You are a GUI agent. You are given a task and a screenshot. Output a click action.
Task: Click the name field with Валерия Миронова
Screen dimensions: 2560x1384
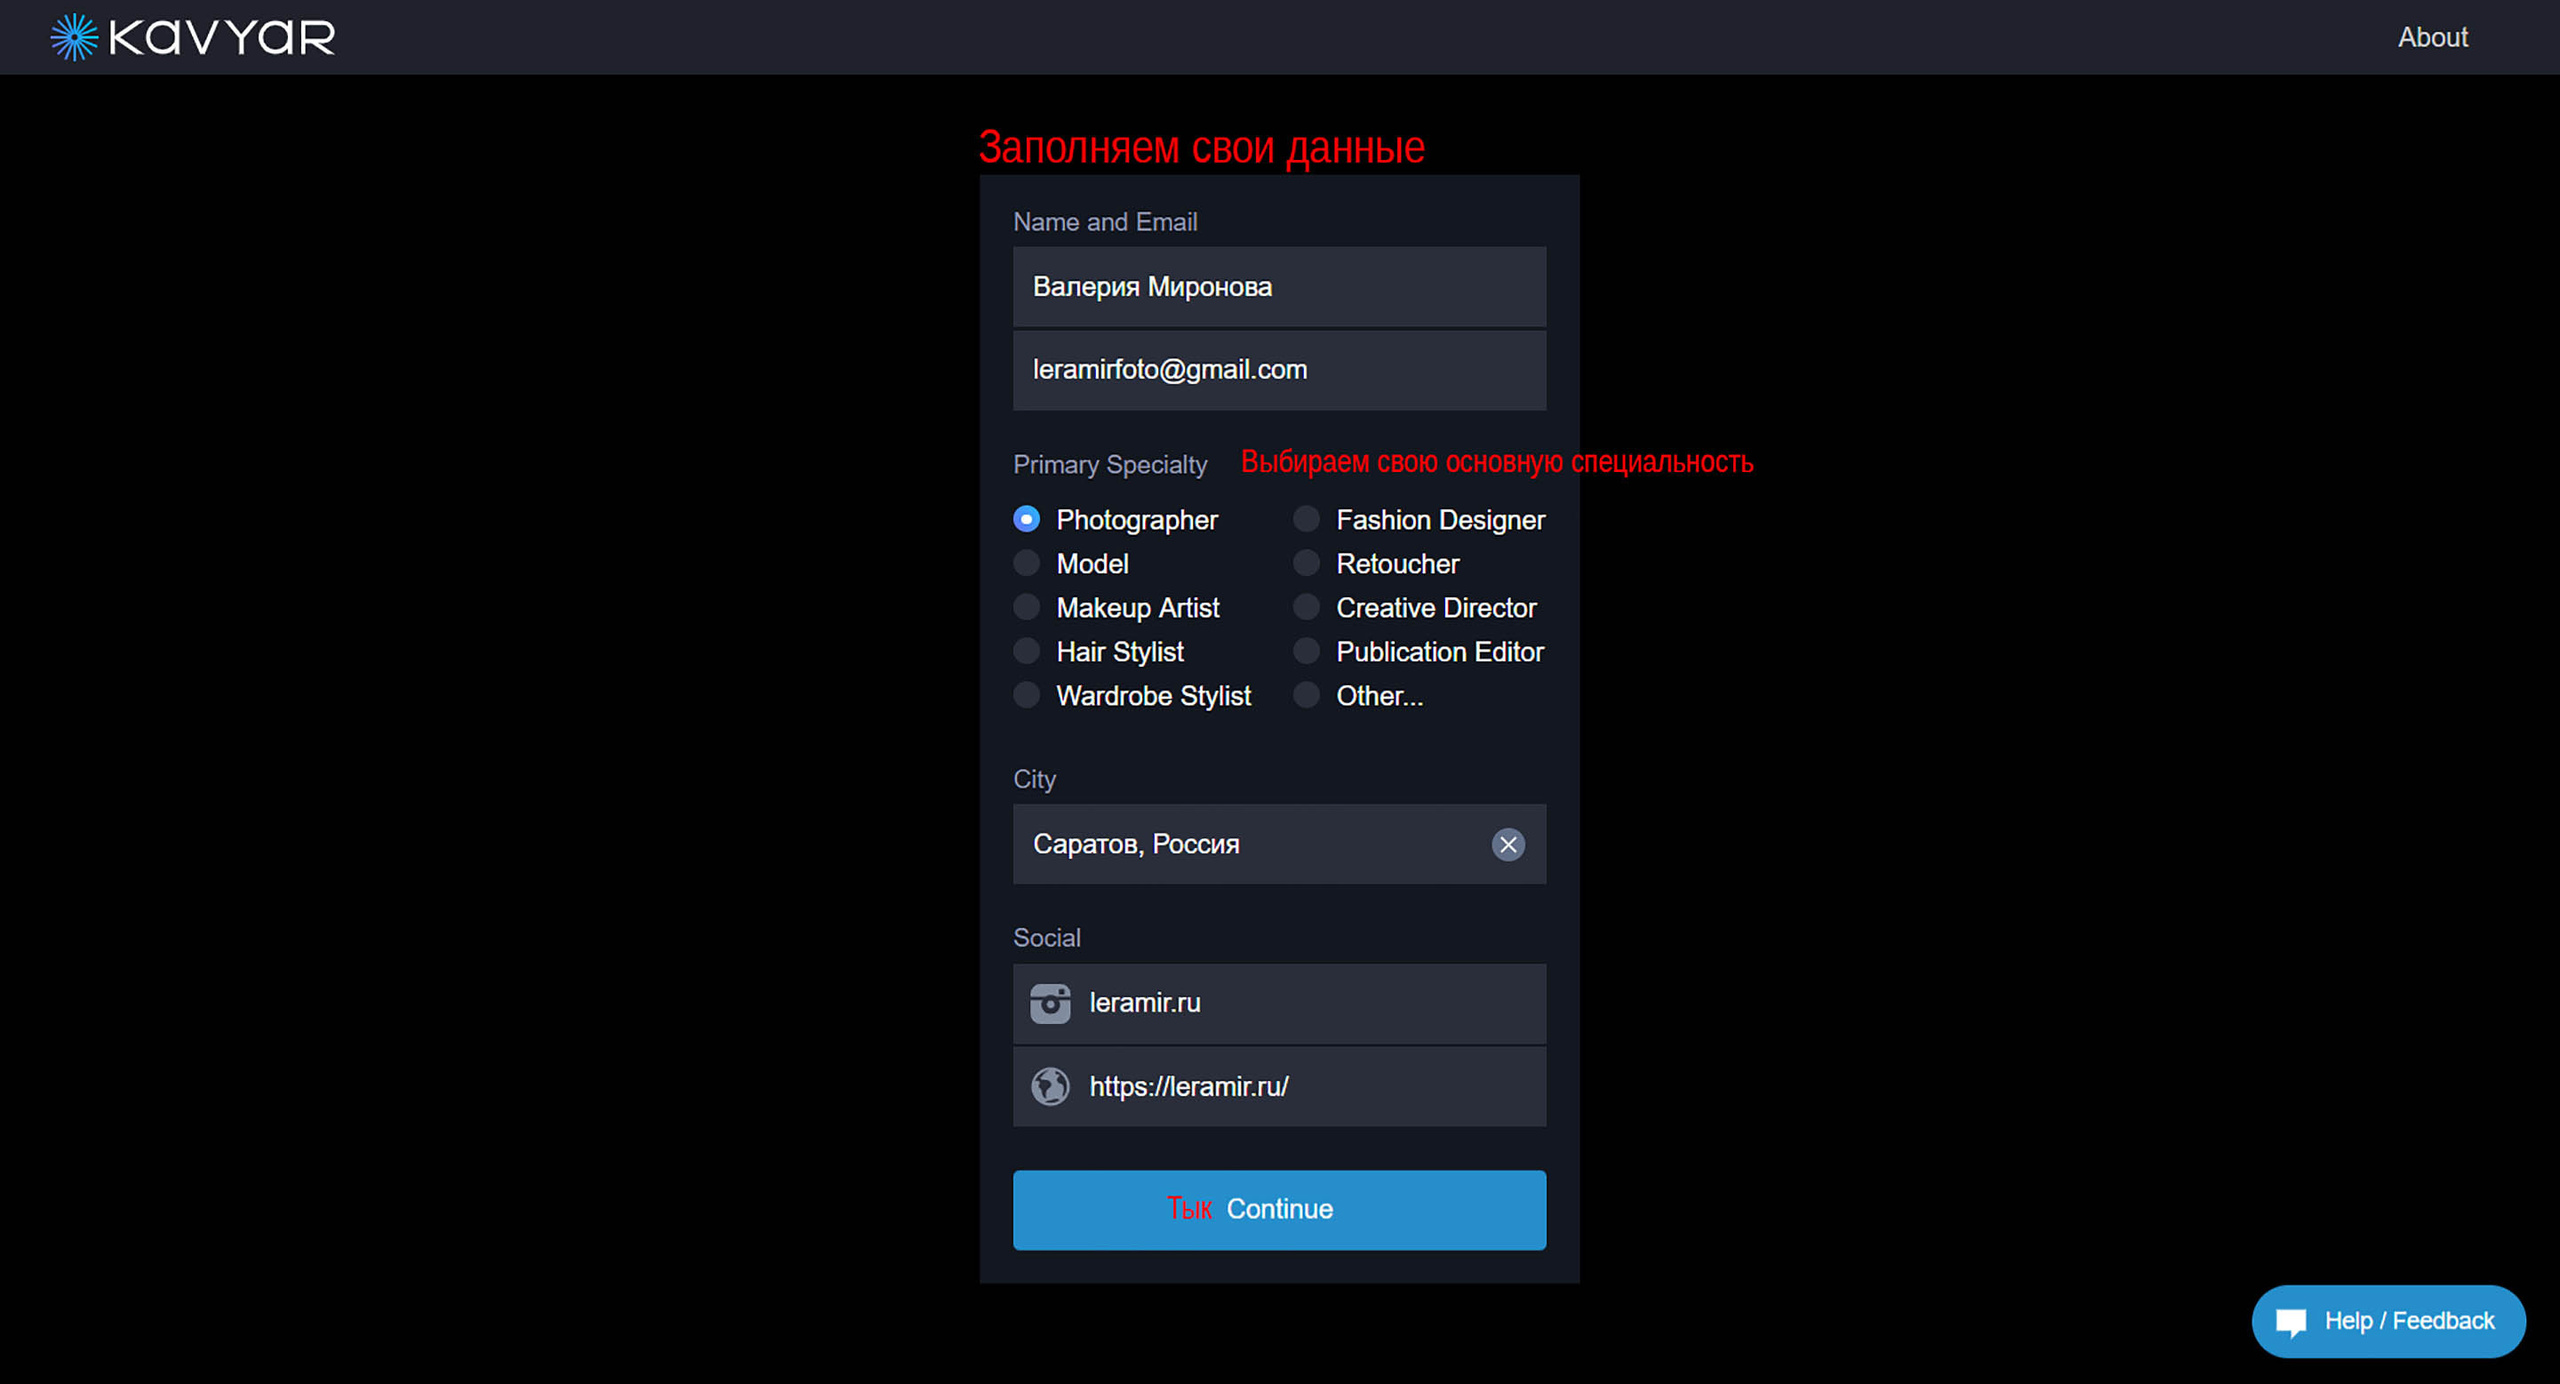(x=1278, y=287)
